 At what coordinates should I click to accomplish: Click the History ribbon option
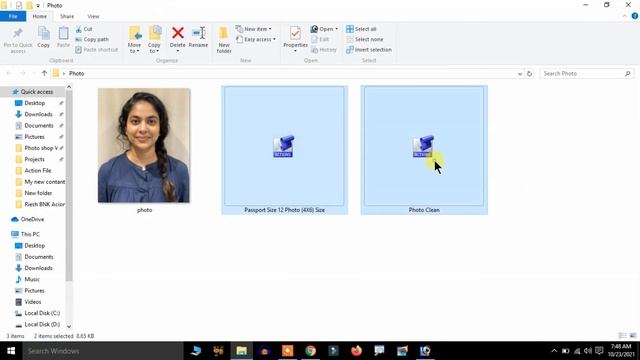(x=324, y=49)
